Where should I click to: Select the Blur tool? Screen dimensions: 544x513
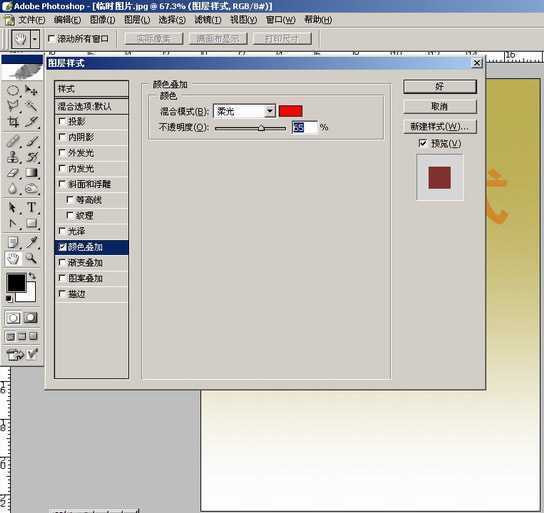pyautogui.click(x=13, y=189)
